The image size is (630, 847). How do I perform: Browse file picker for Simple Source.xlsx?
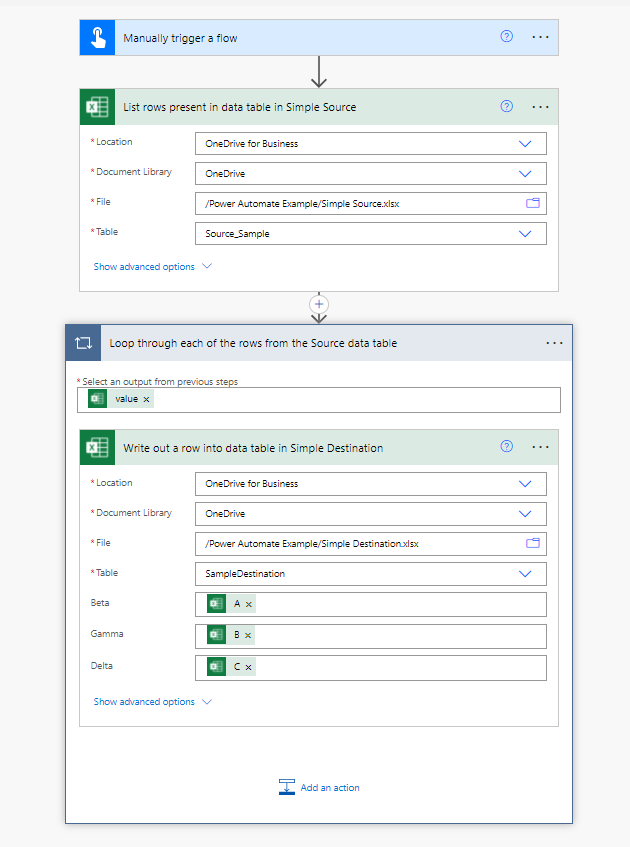[x=533, y=203]
